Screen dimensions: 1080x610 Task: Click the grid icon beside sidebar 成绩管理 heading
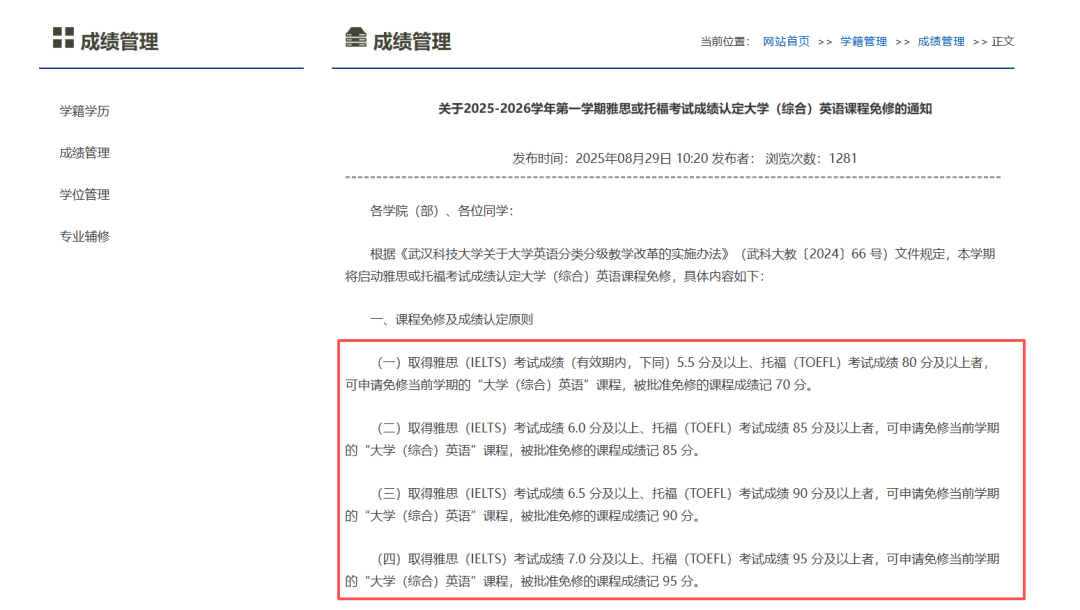pos(63,39)
